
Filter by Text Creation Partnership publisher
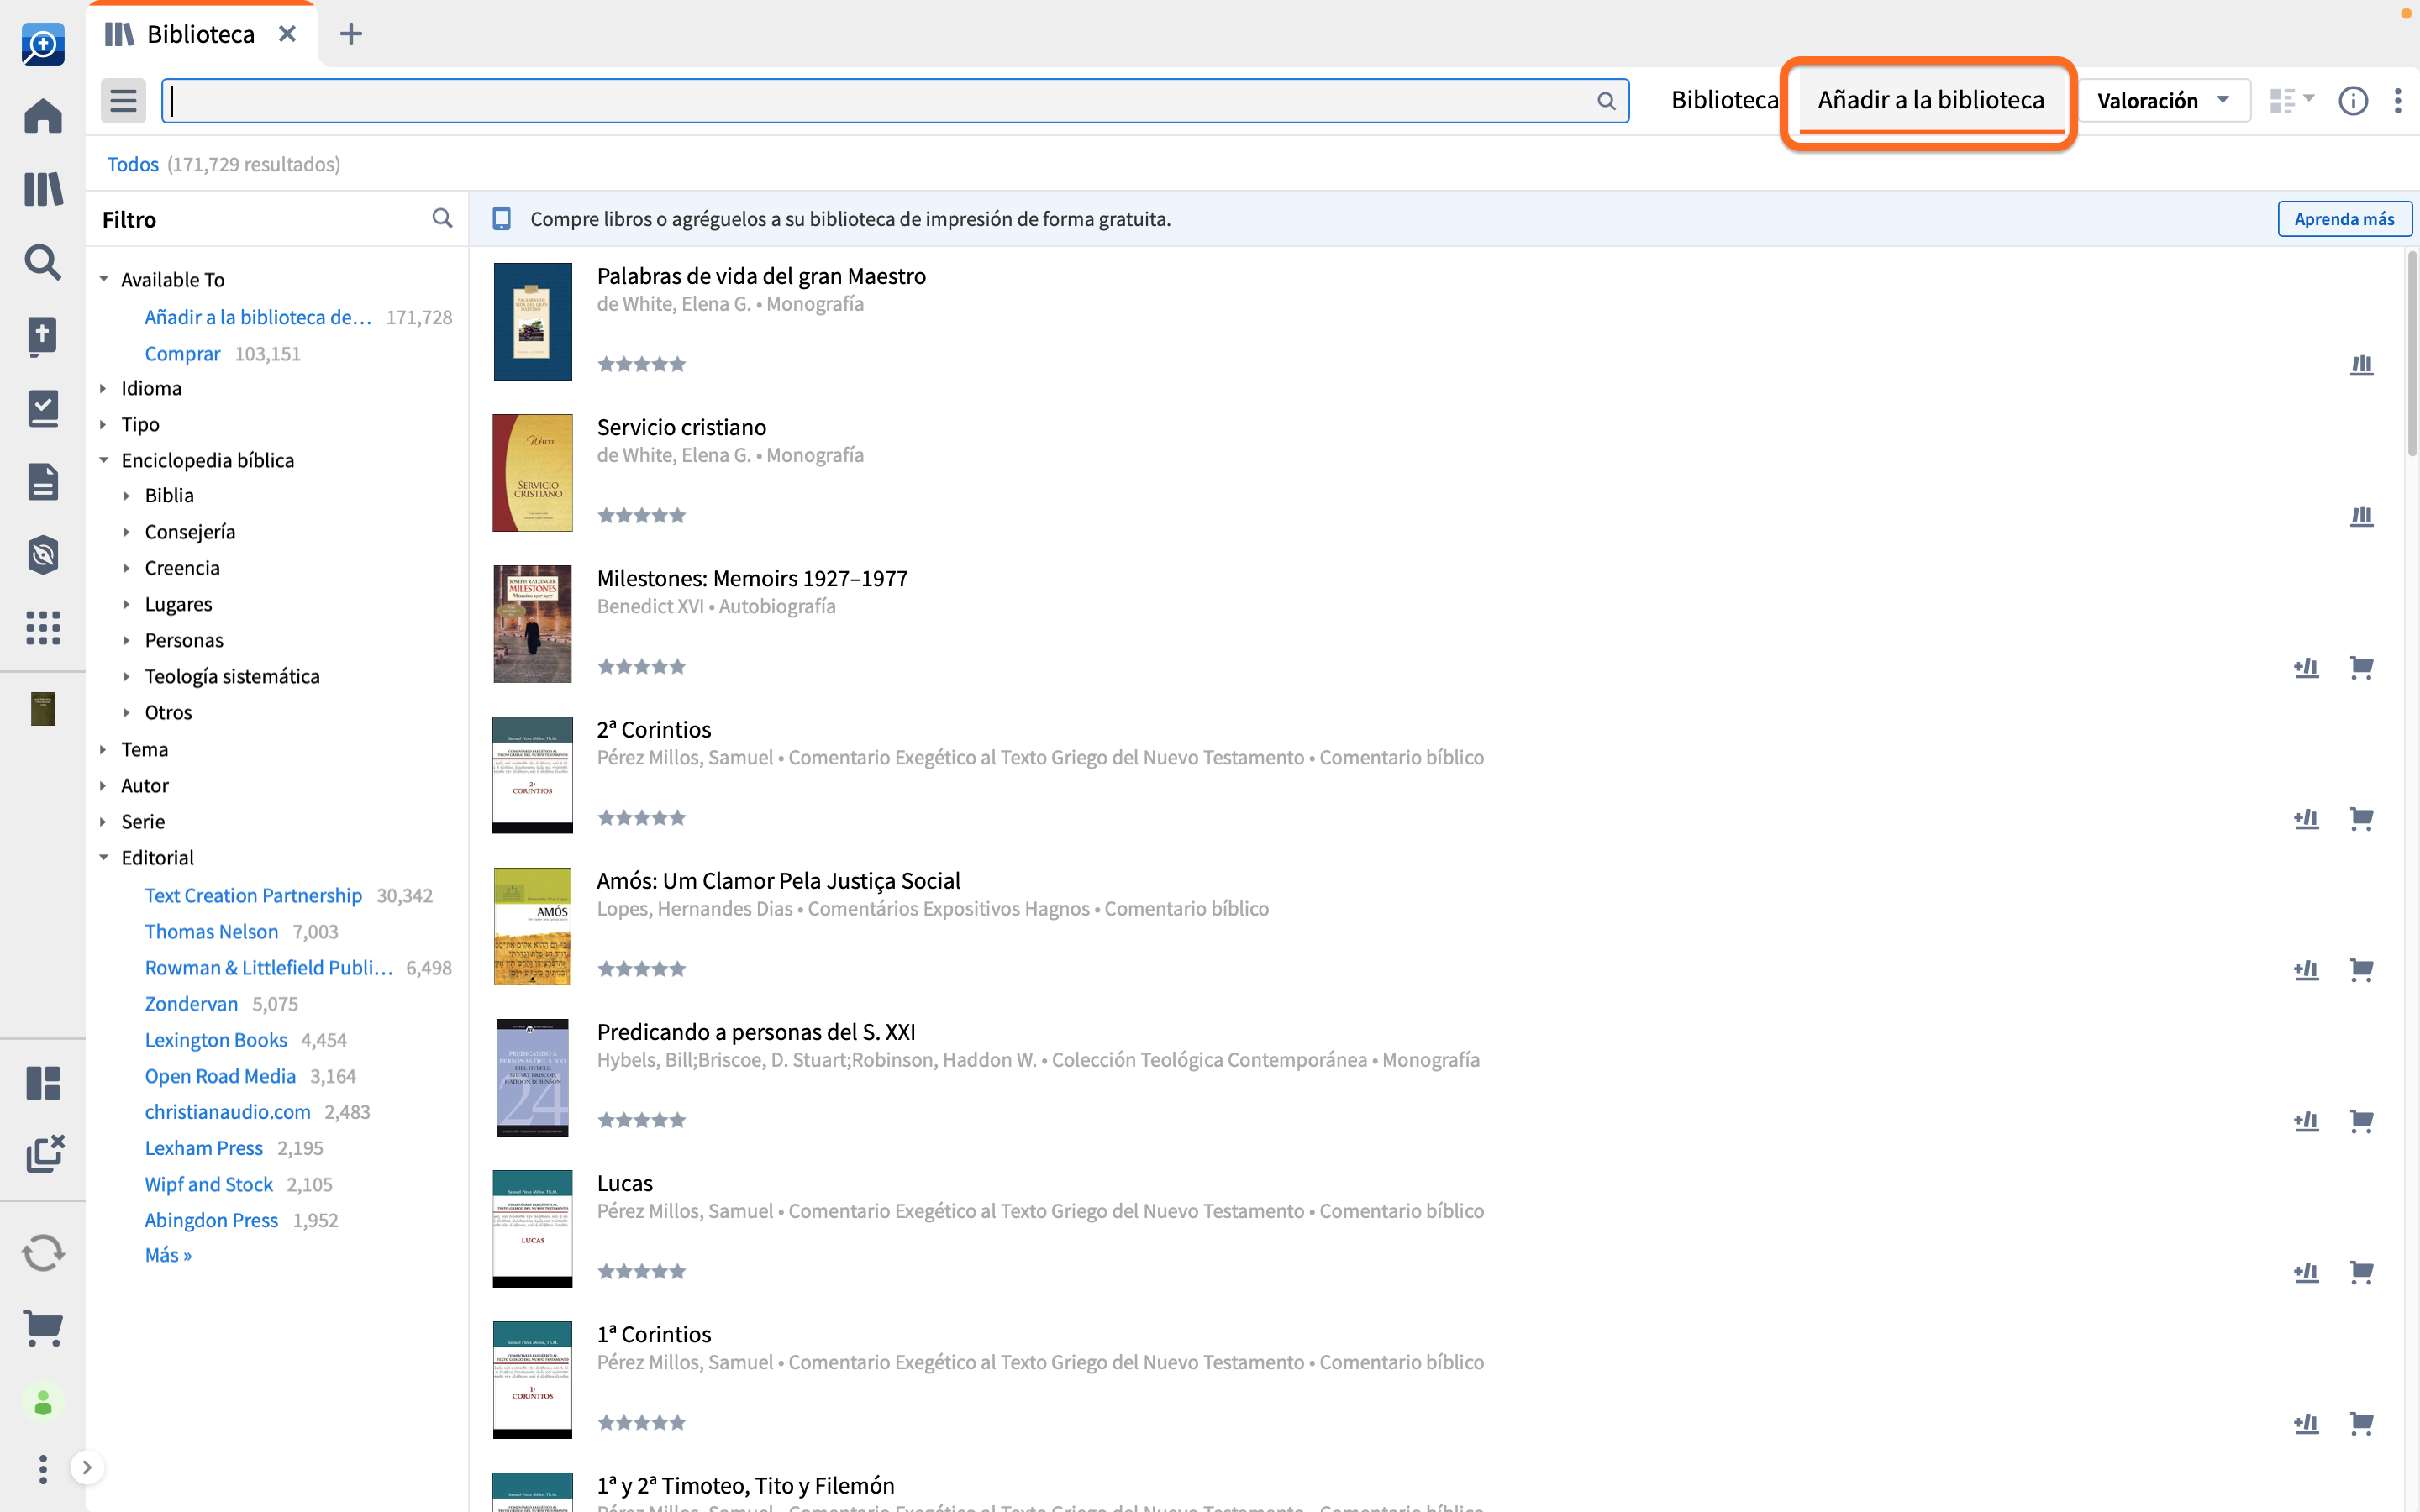tap(253, 895)
